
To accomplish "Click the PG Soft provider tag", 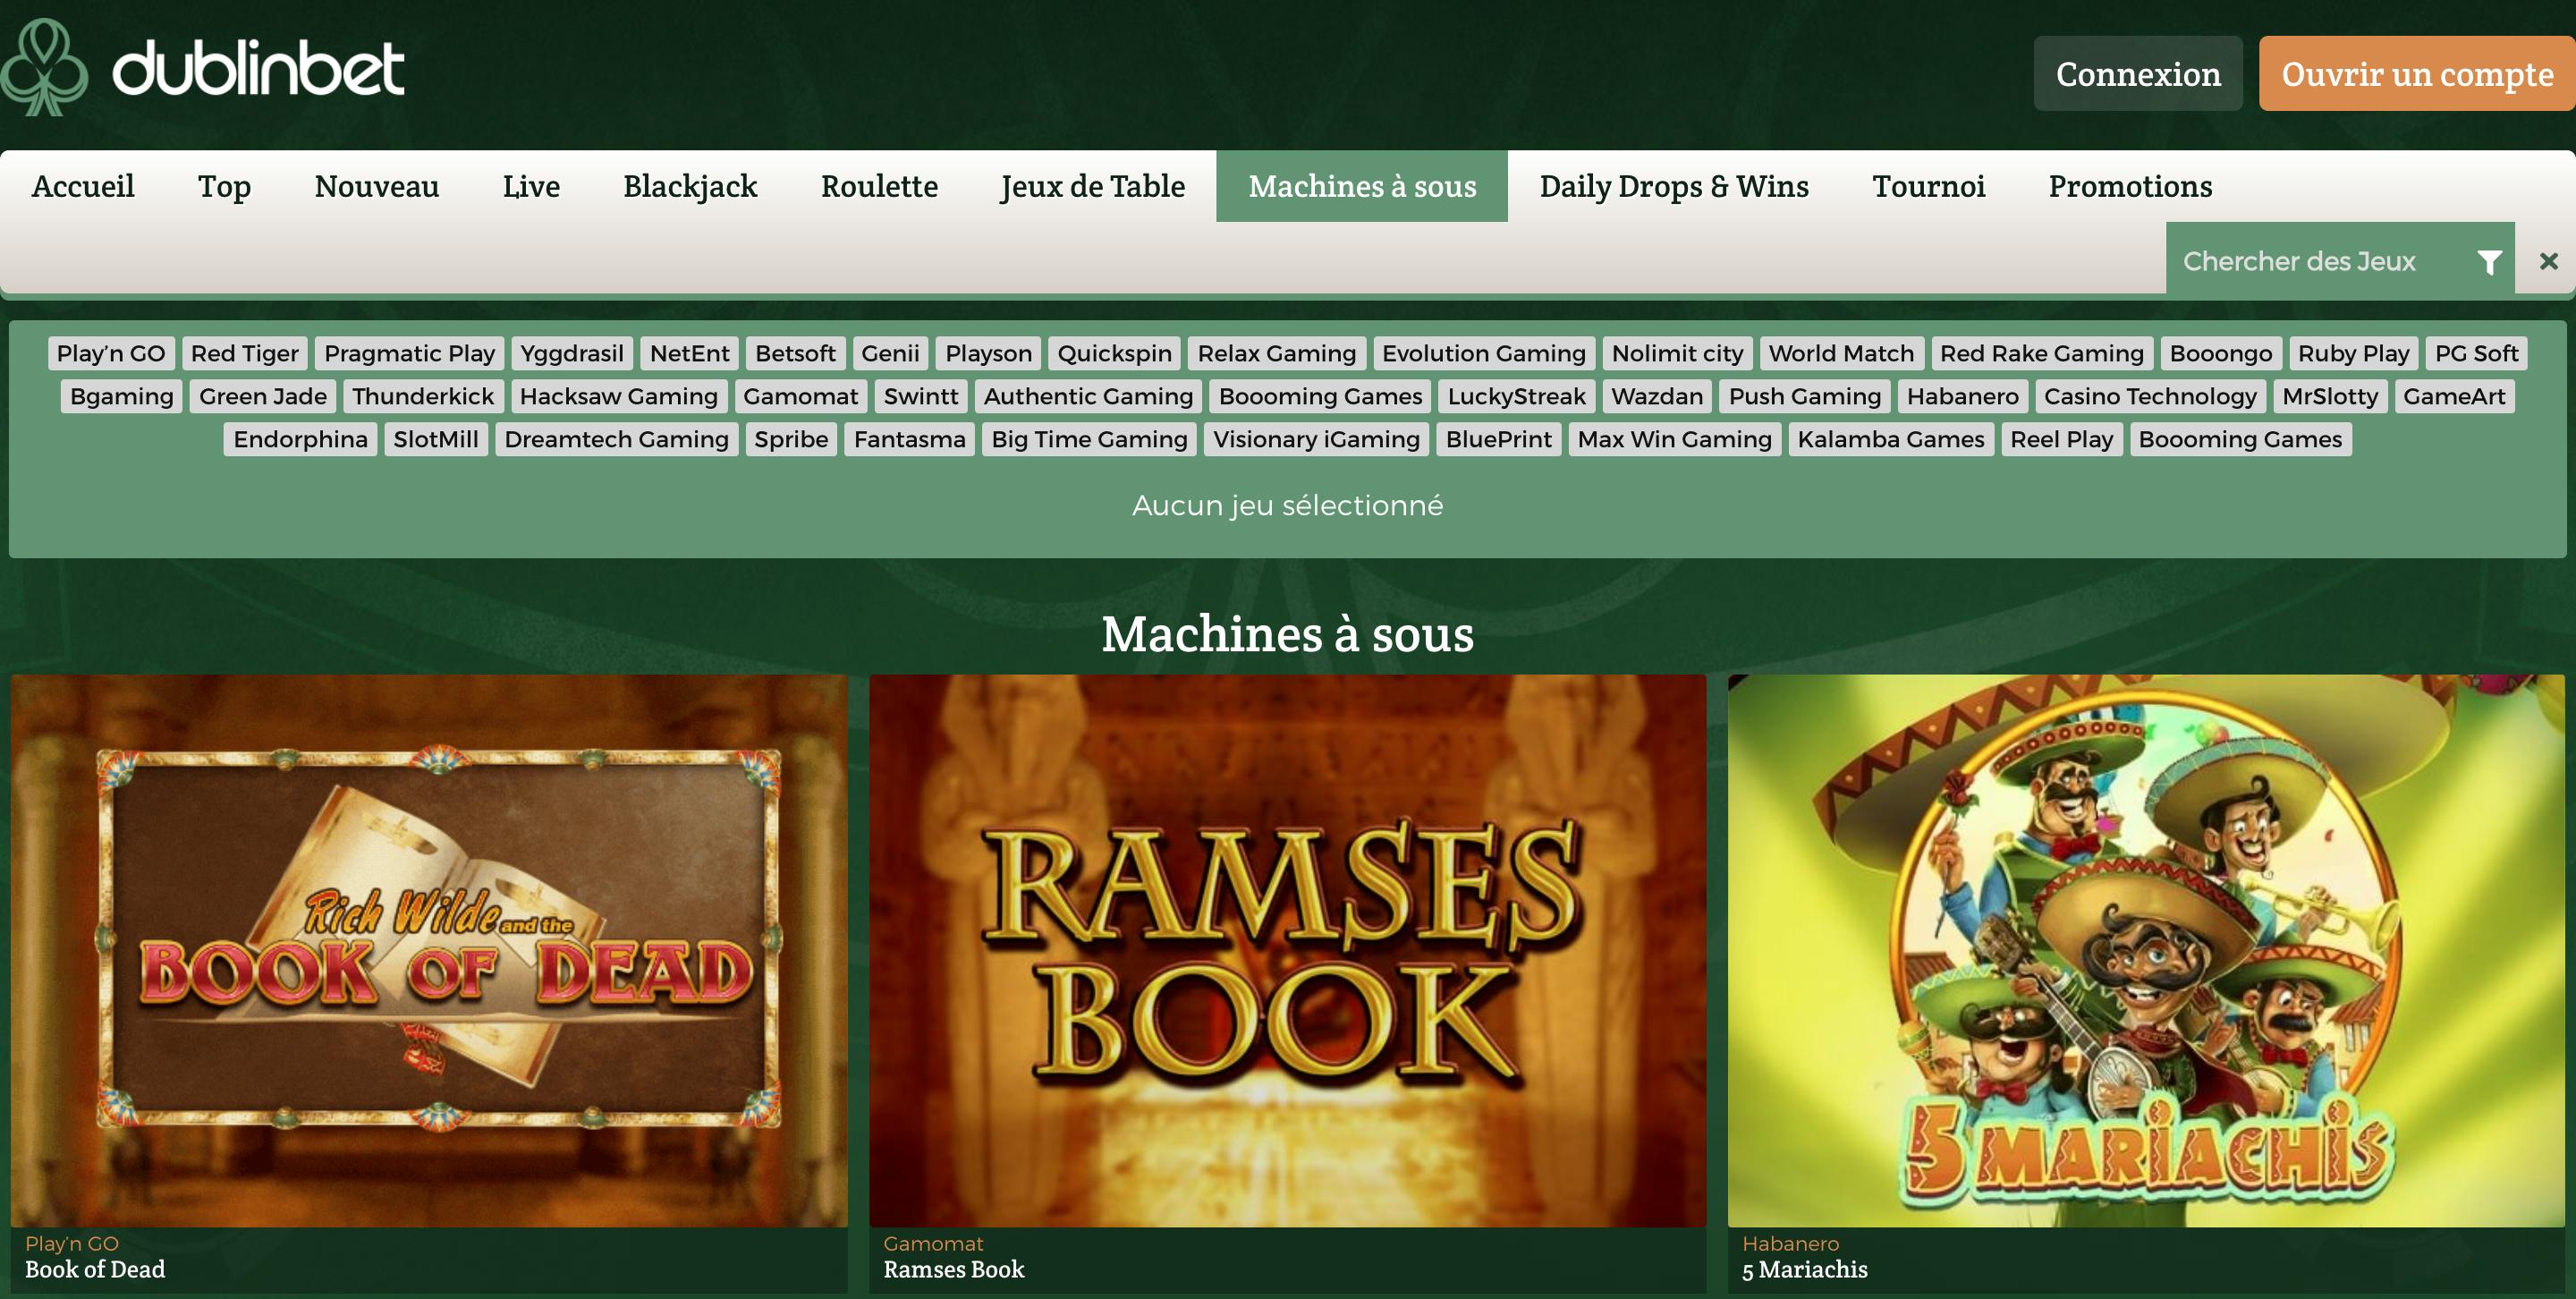I will pos(2476,353).
